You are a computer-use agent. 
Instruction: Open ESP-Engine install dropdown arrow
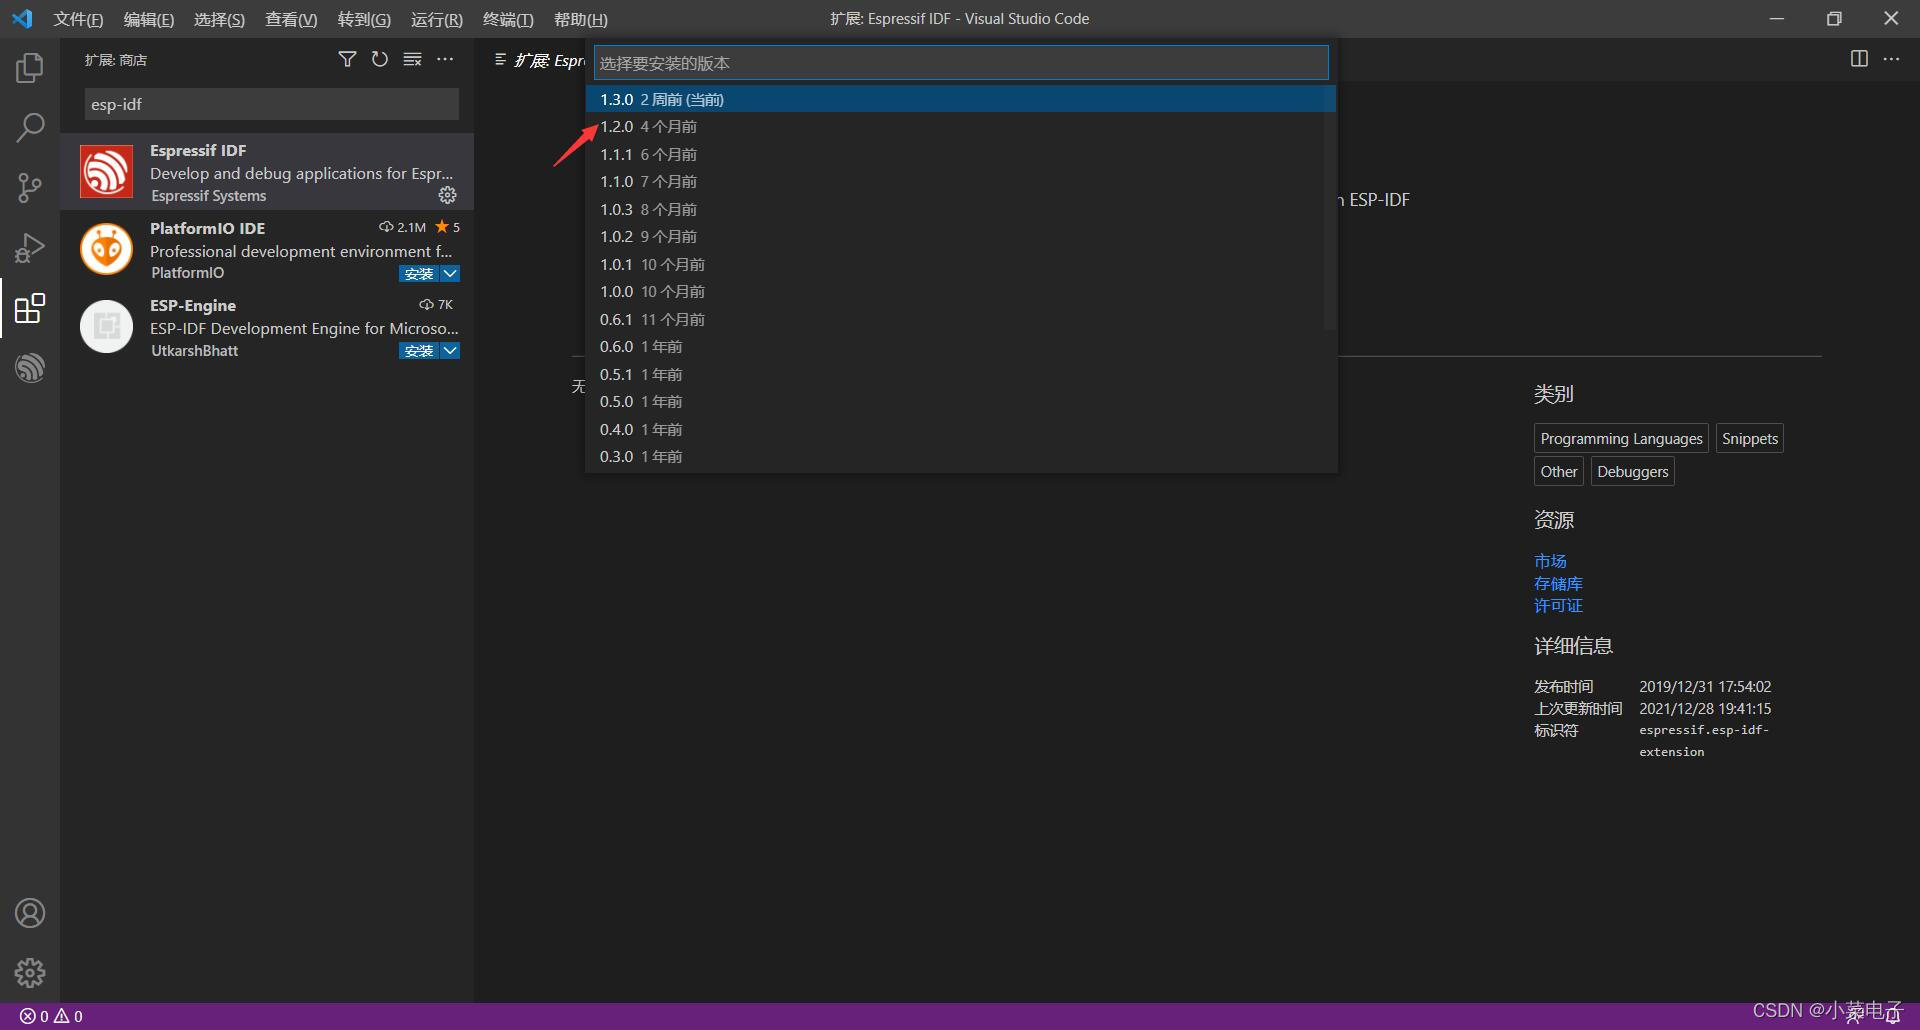451,351
